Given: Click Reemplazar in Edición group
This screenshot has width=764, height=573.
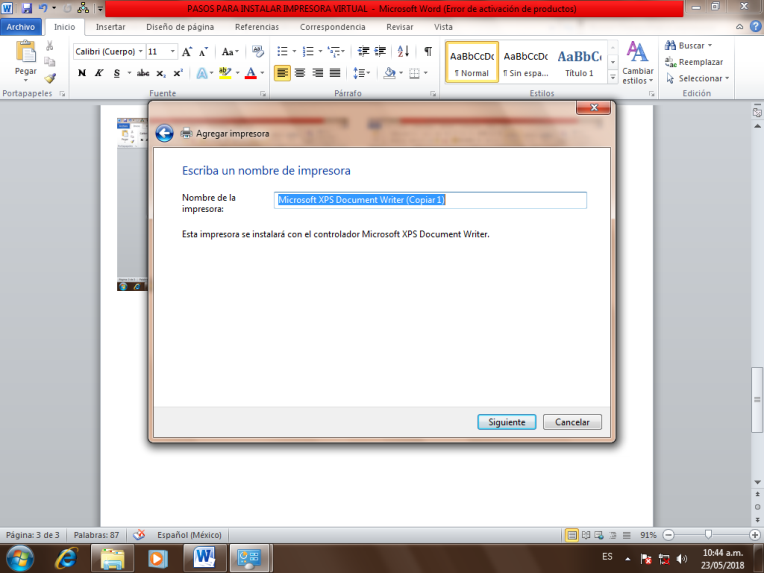Looking at the screenshot, I should [694, 62].
